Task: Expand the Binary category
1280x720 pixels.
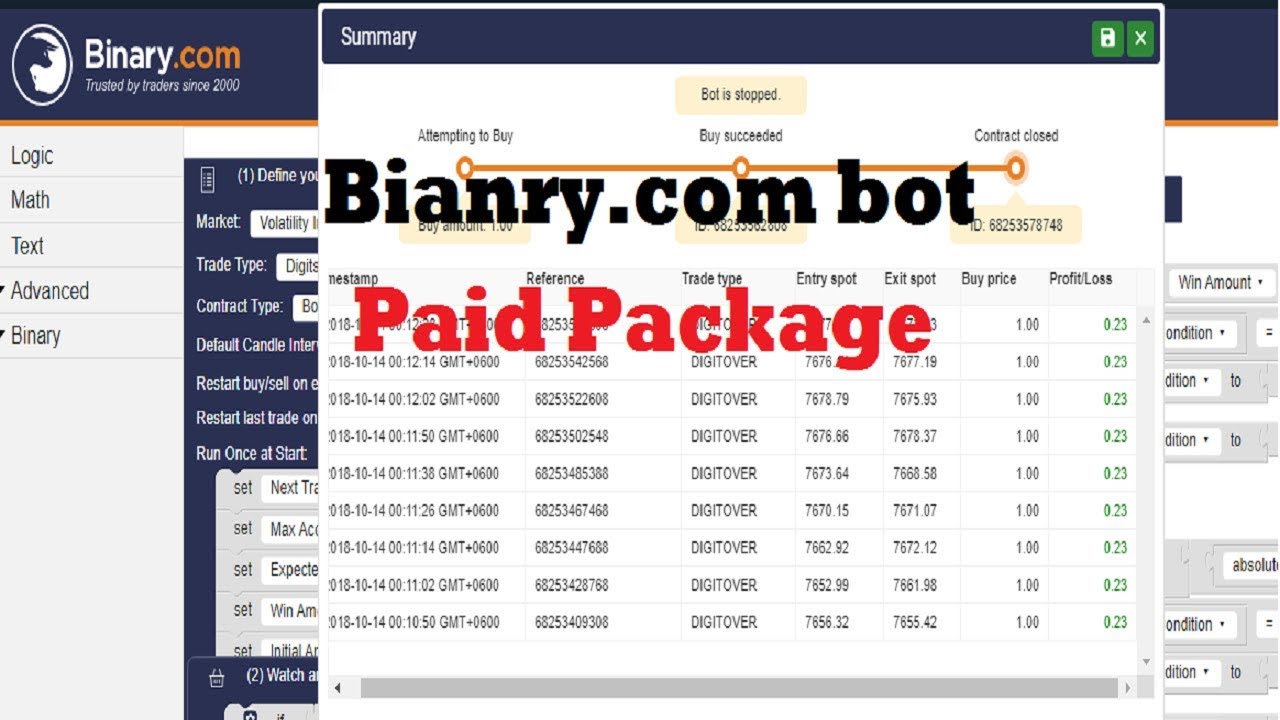Action: coord(35,336)
